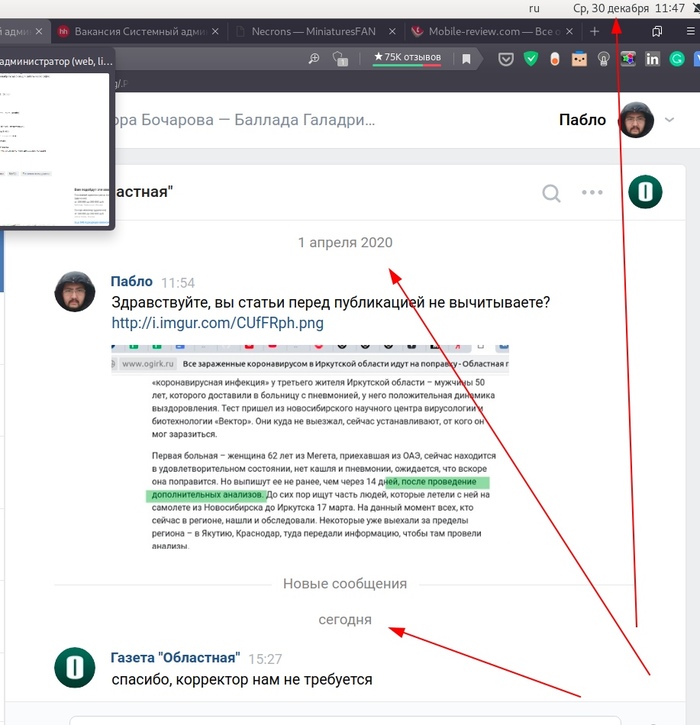
Task: Click the system clock showing Ср, 30 декабря 11:47
Action: 629,8
